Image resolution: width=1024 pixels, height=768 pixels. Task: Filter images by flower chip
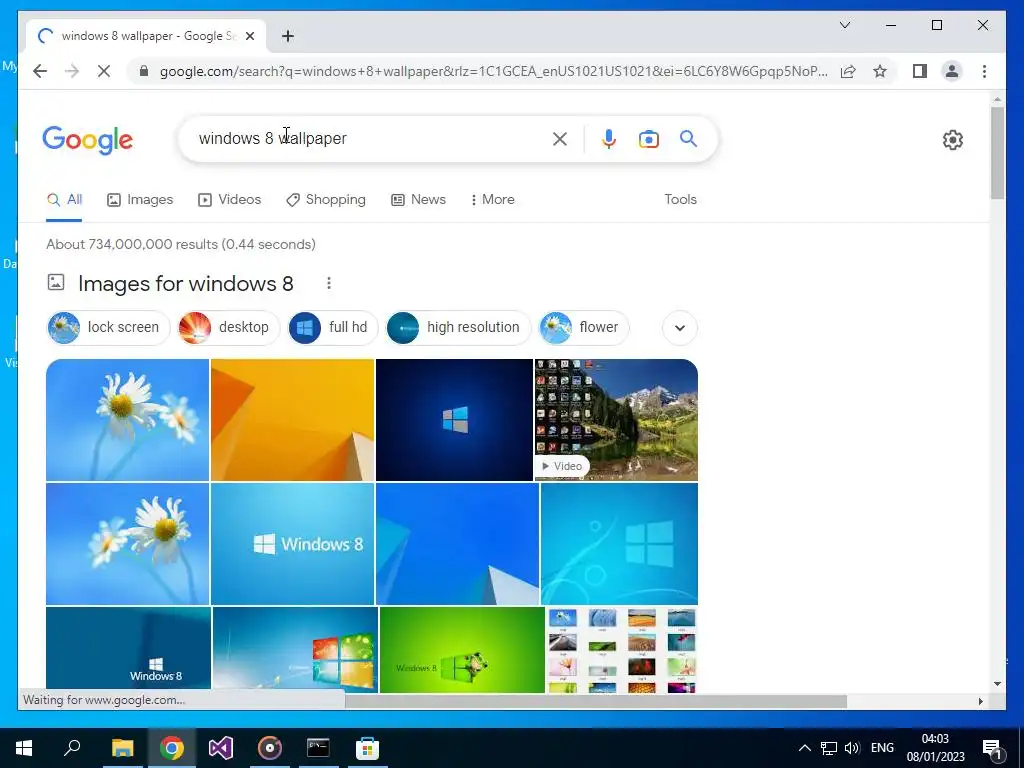584,327
